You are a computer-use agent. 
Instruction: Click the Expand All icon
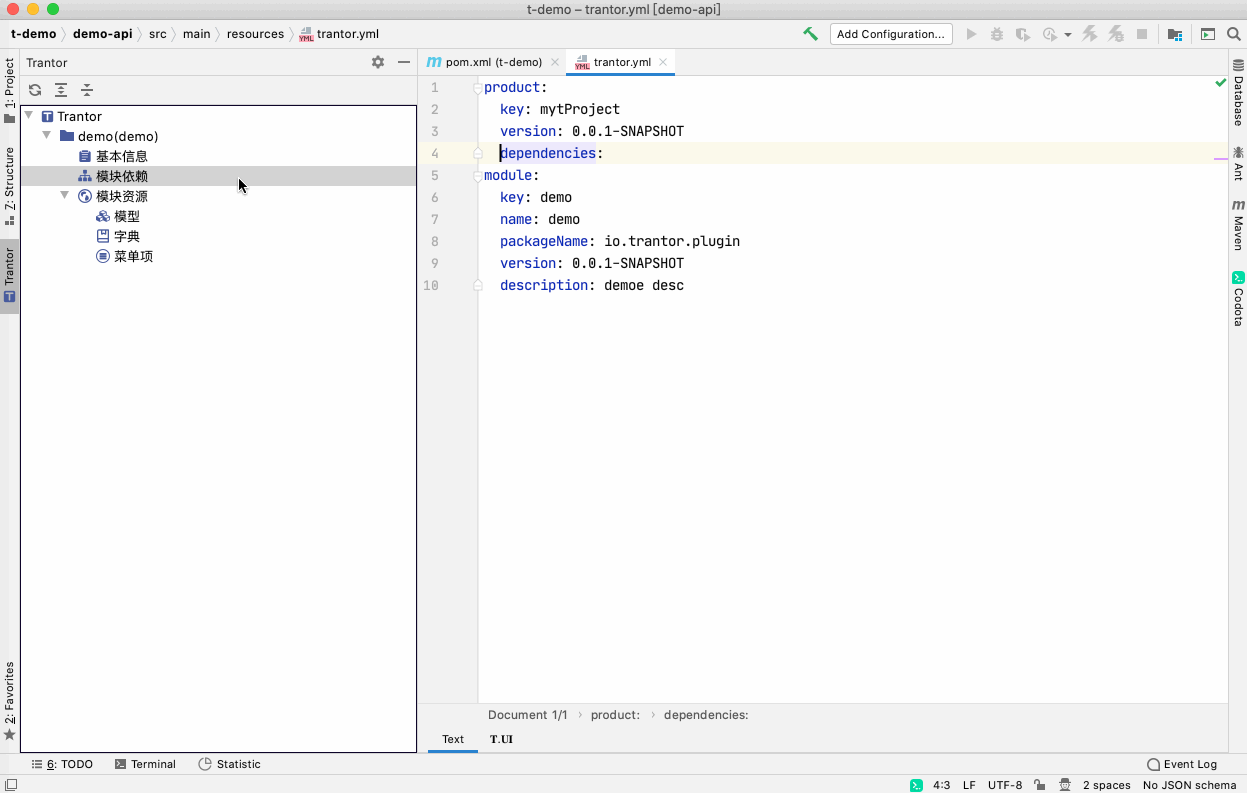(x=61, y=90)
